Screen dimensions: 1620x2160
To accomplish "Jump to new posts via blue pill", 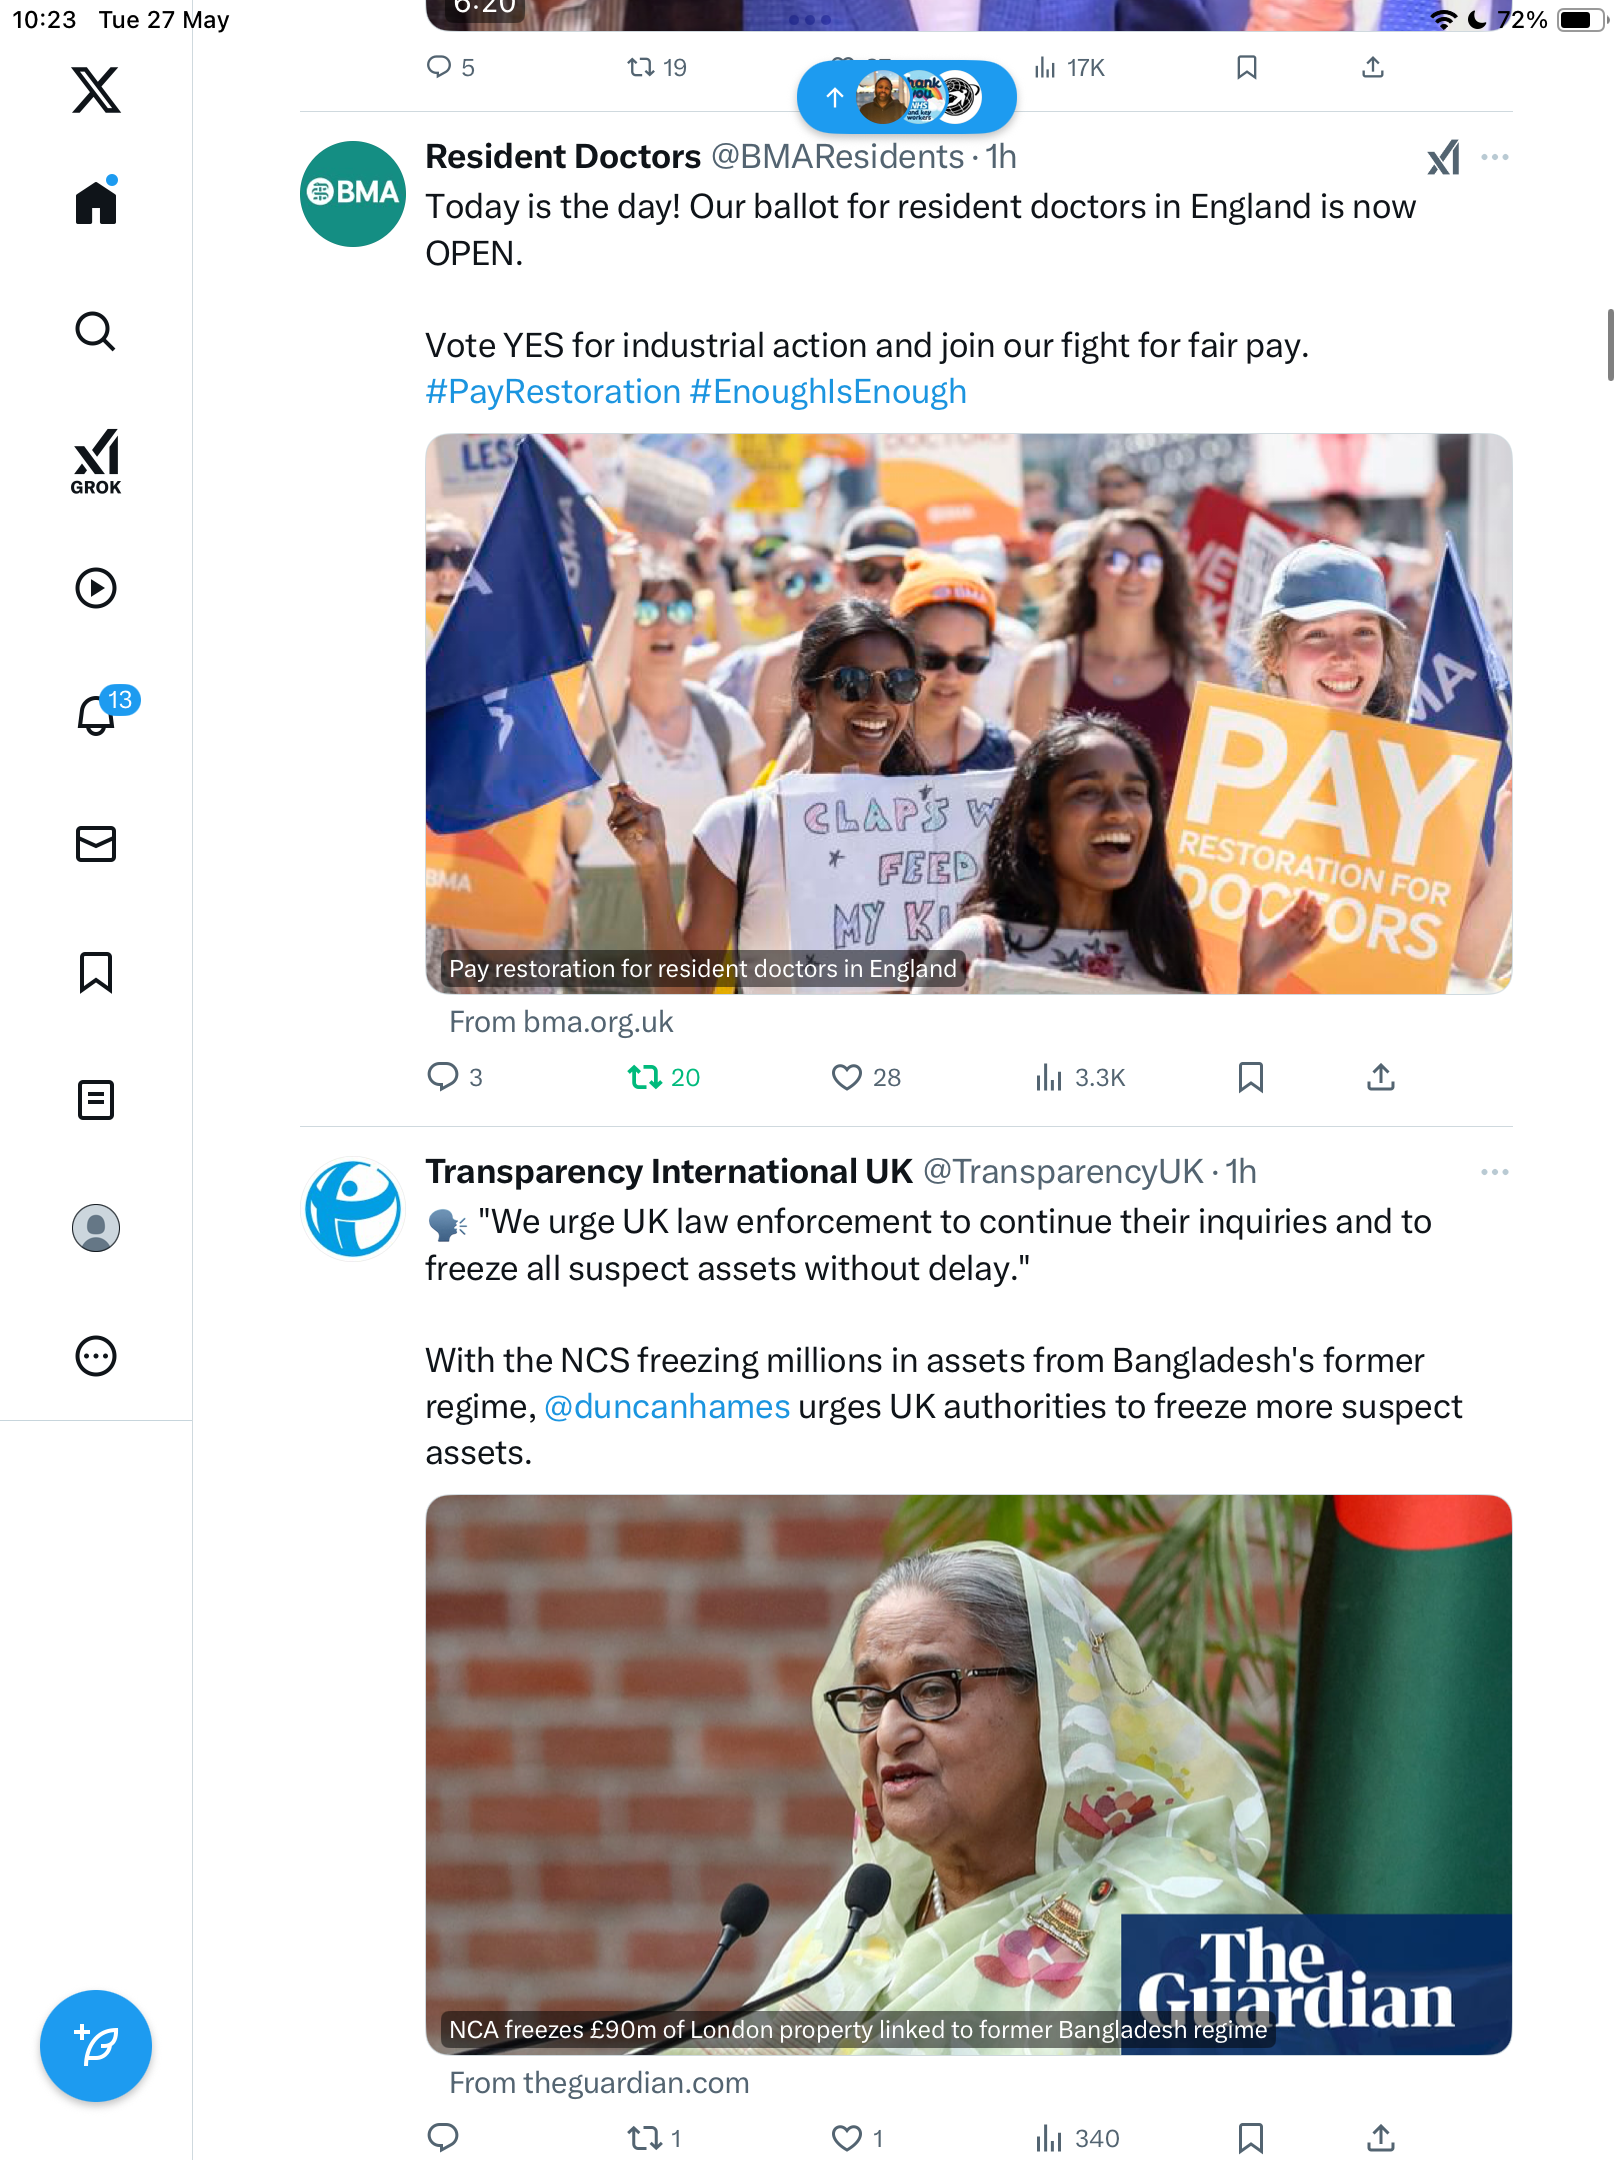I will [x=907, y=97].
